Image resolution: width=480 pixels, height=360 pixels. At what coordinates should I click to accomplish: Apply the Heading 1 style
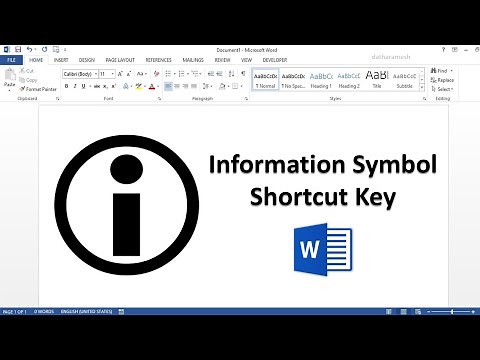321,80
